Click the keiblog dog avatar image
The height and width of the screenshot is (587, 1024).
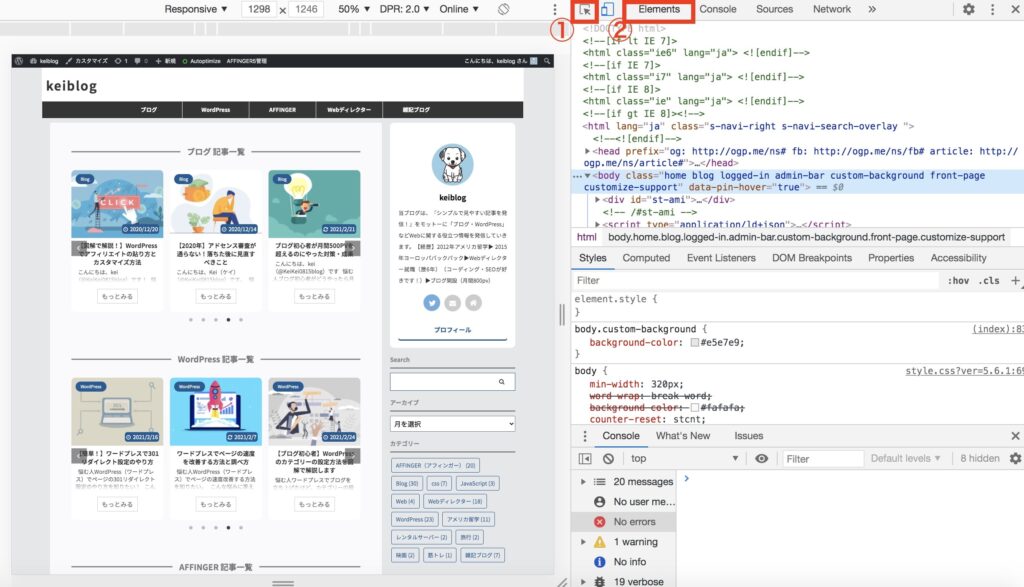(x=453, y=165)
